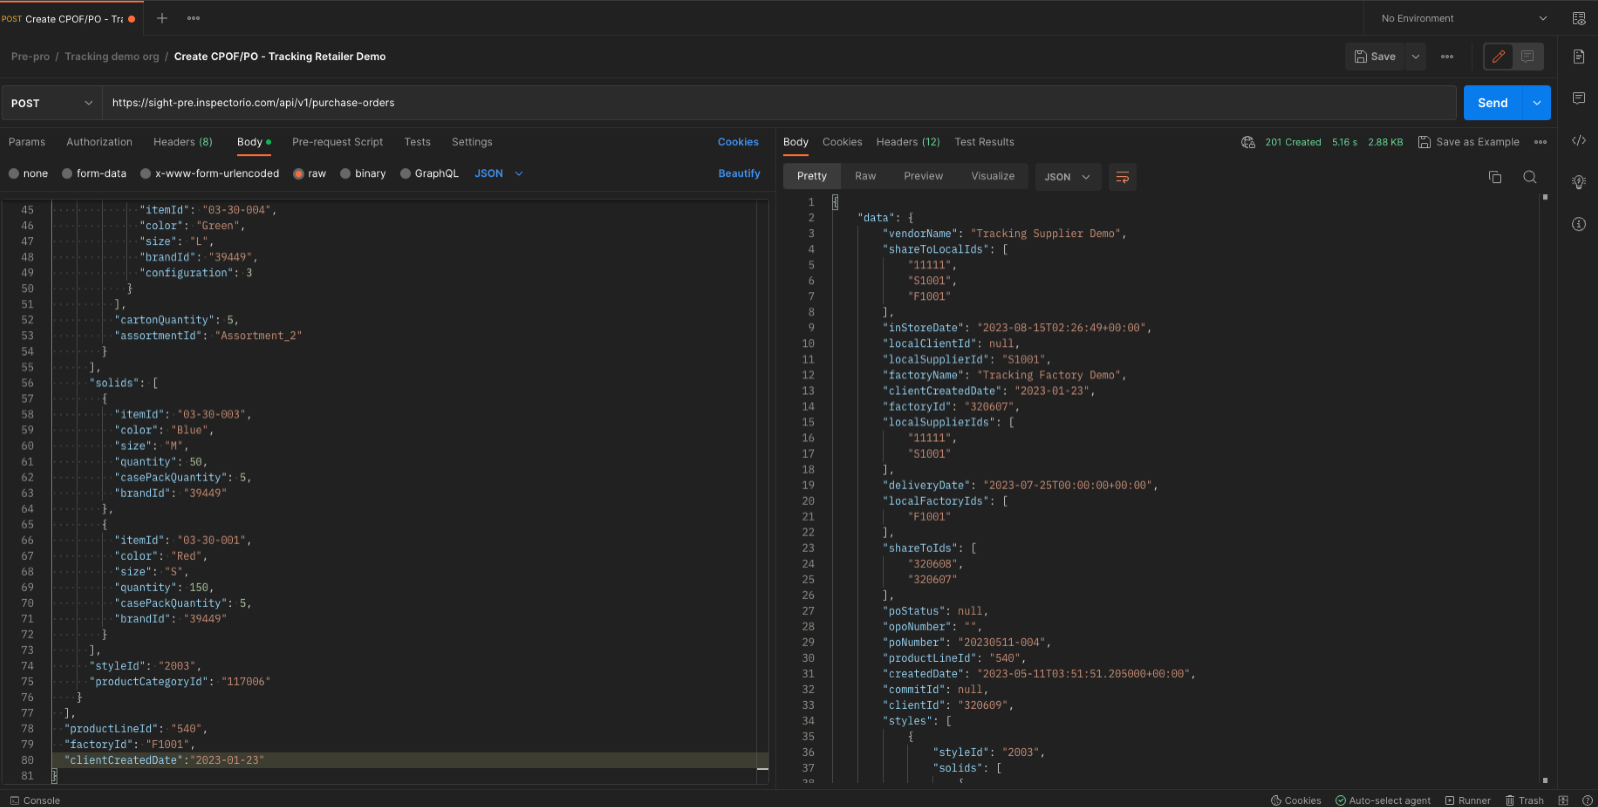Open response options ellipsis menu

click(x=1541, y=142)
